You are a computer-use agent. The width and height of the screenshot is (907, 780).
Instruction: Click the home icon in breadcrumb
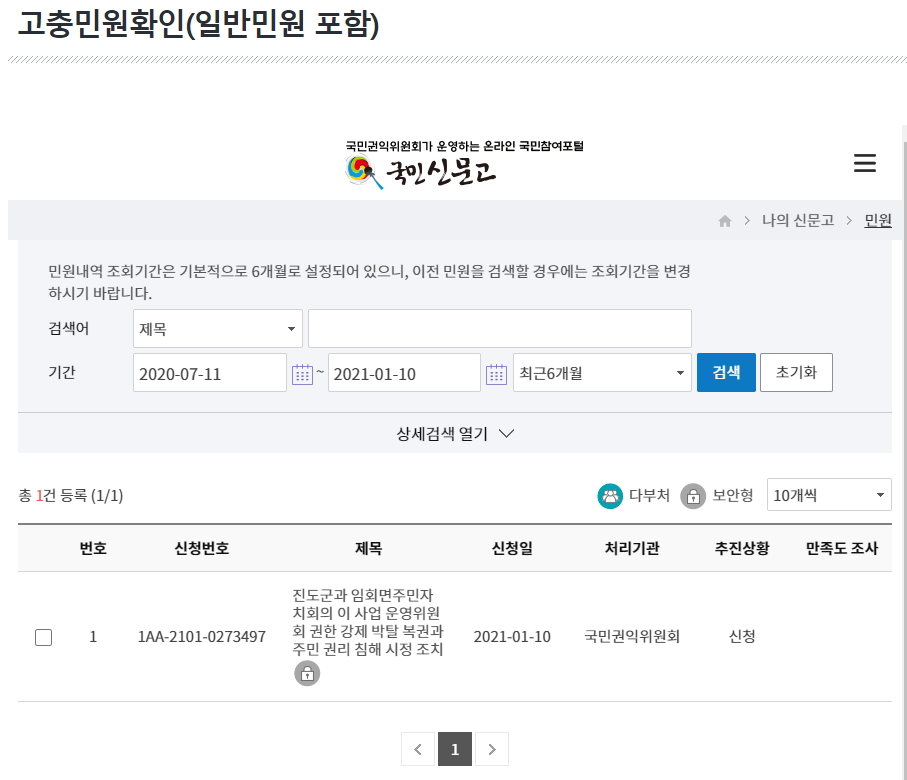(725, 221)
